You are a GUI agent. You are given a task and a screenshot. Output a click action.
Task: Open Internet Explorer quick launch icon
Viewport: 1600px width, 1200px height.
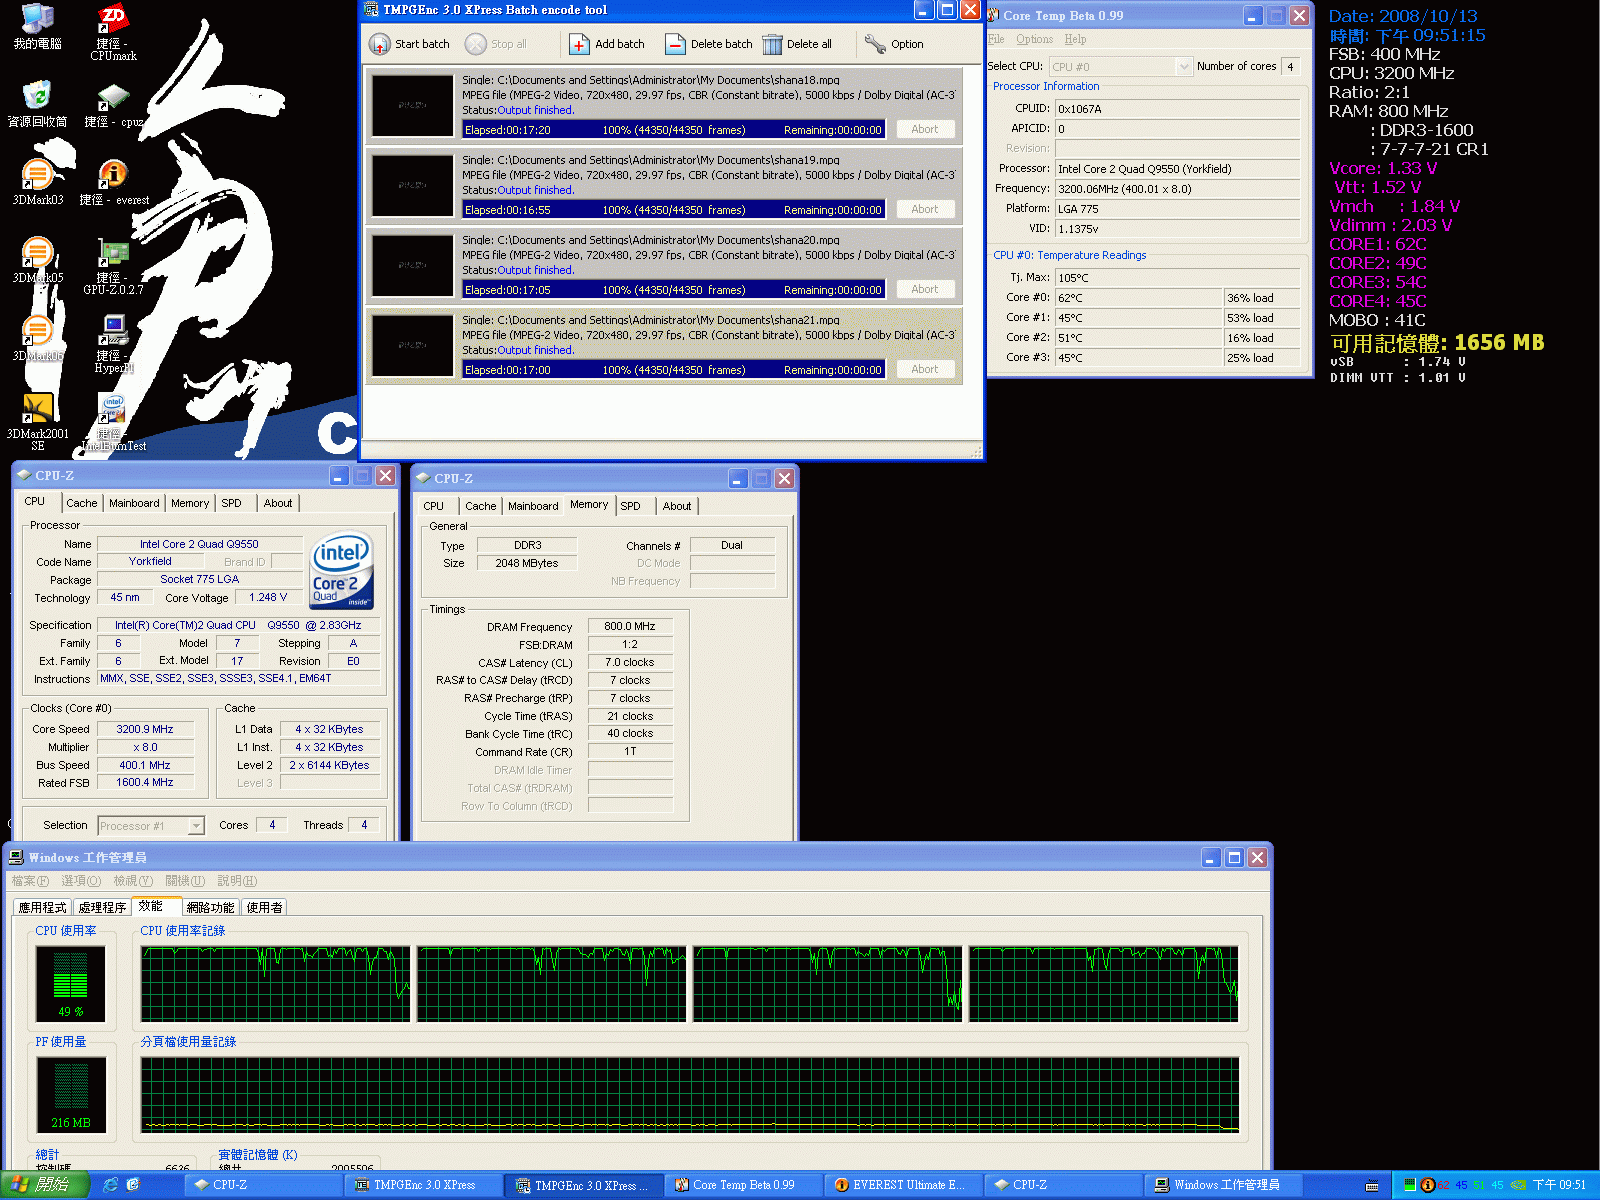coord(110,1185)
